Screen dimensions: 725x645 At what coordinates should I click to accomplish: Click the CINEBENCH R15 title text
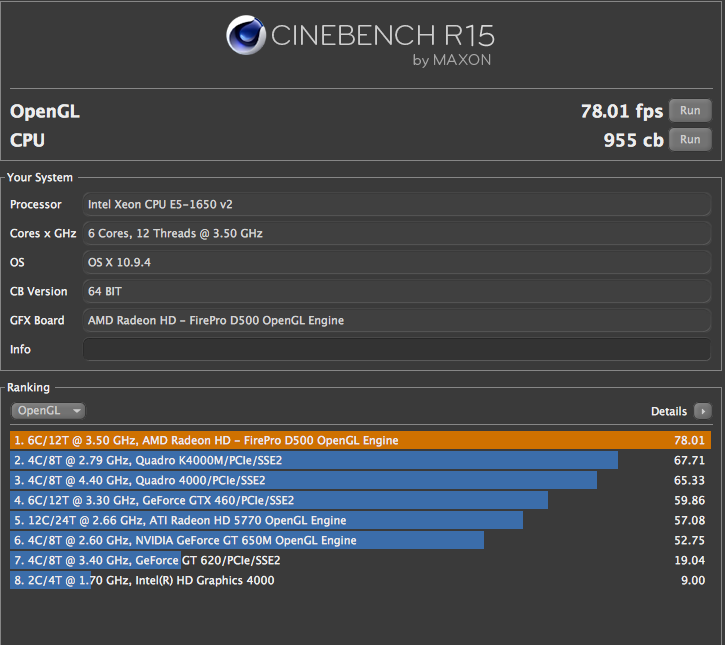click(x=382, y=36)
